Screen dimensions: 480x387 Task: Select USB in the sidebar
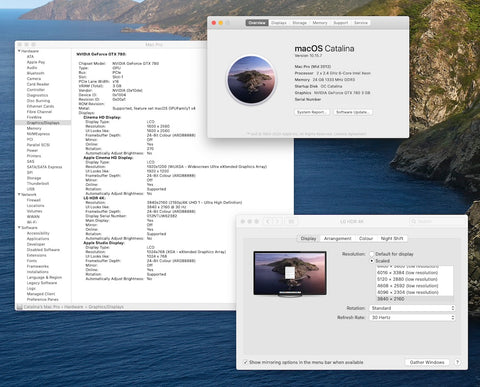pyautogui.click(x=30, y=189)
